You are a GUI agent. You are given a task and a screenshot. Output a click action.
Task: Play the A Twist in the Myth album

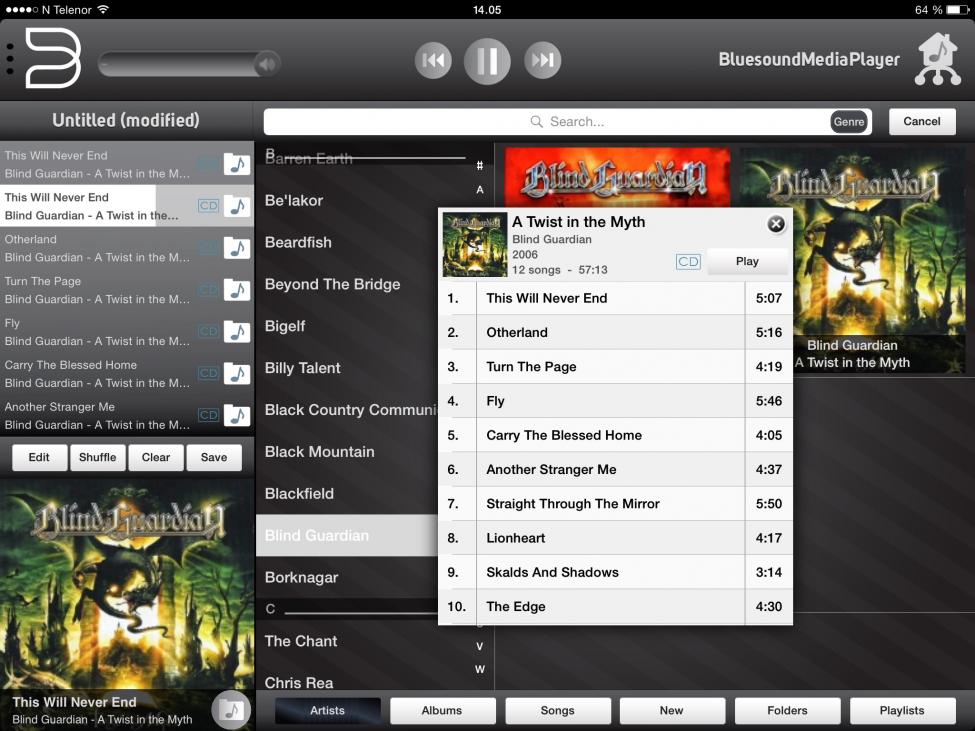(747, 261)
